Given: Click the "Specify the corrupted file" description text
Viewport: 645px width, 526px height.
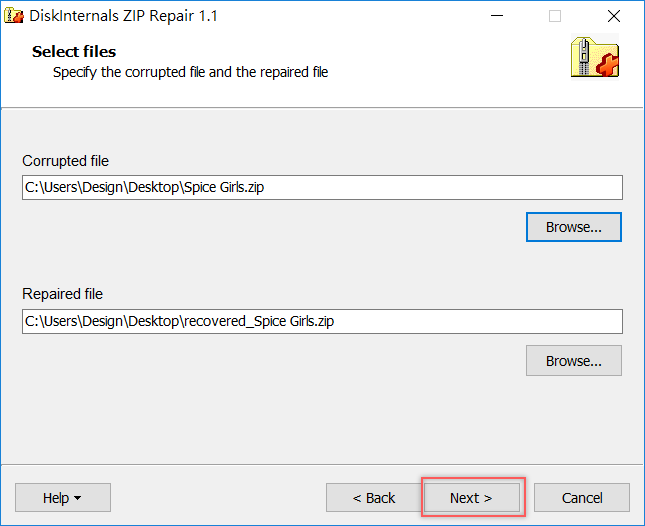Looking at the screenshot, I should click(x=190, y=72).
